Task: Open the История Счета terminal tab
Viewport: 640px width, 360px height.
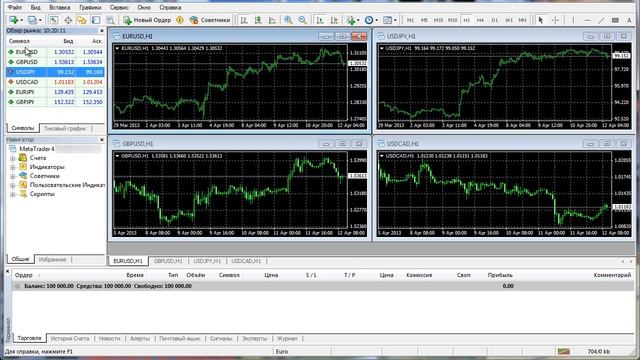Action: click(70, 338)
